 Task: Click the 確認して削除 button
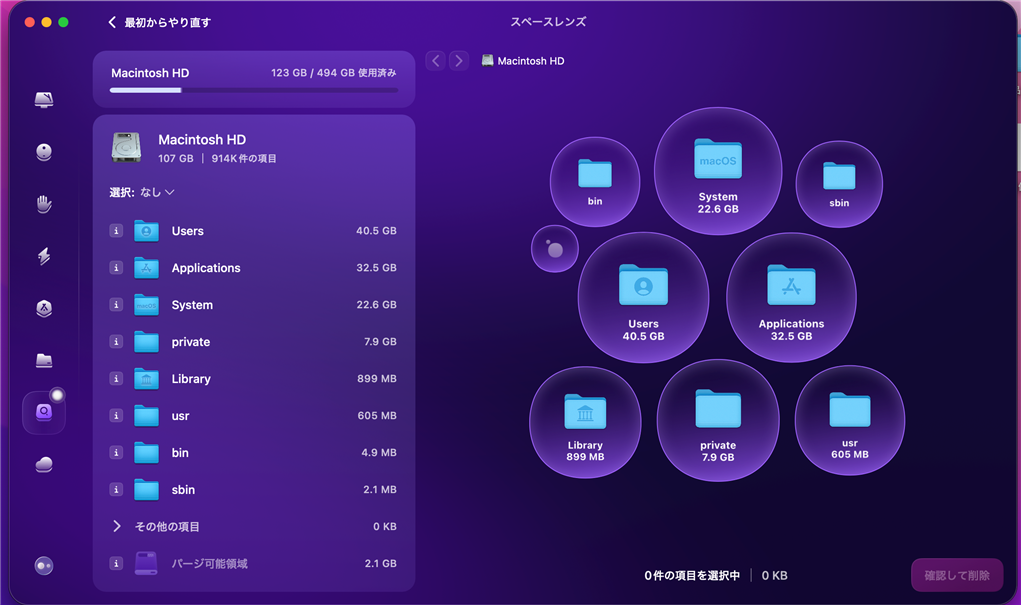coord(957,575)
